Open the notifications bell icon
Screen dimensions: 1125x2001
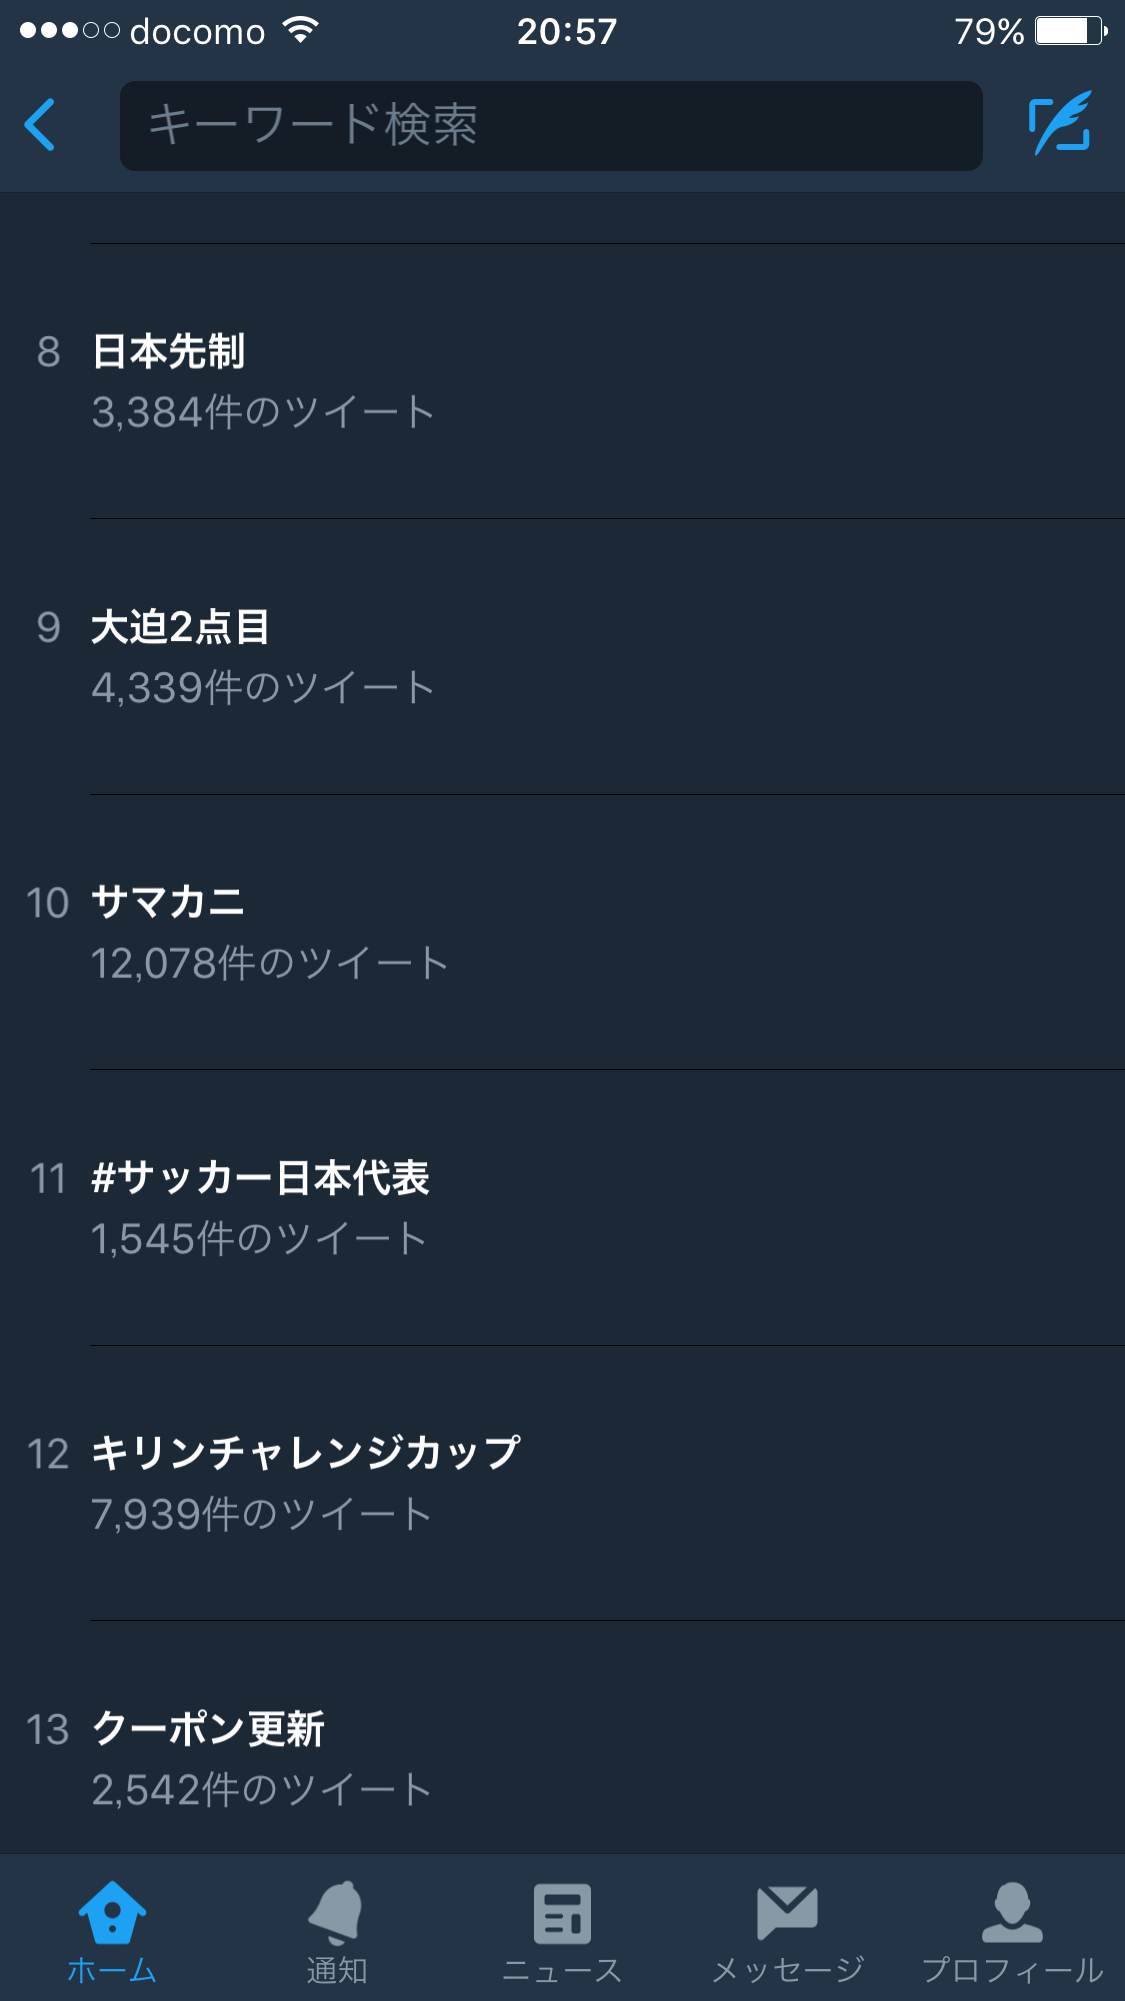[x=336, y=1912]
